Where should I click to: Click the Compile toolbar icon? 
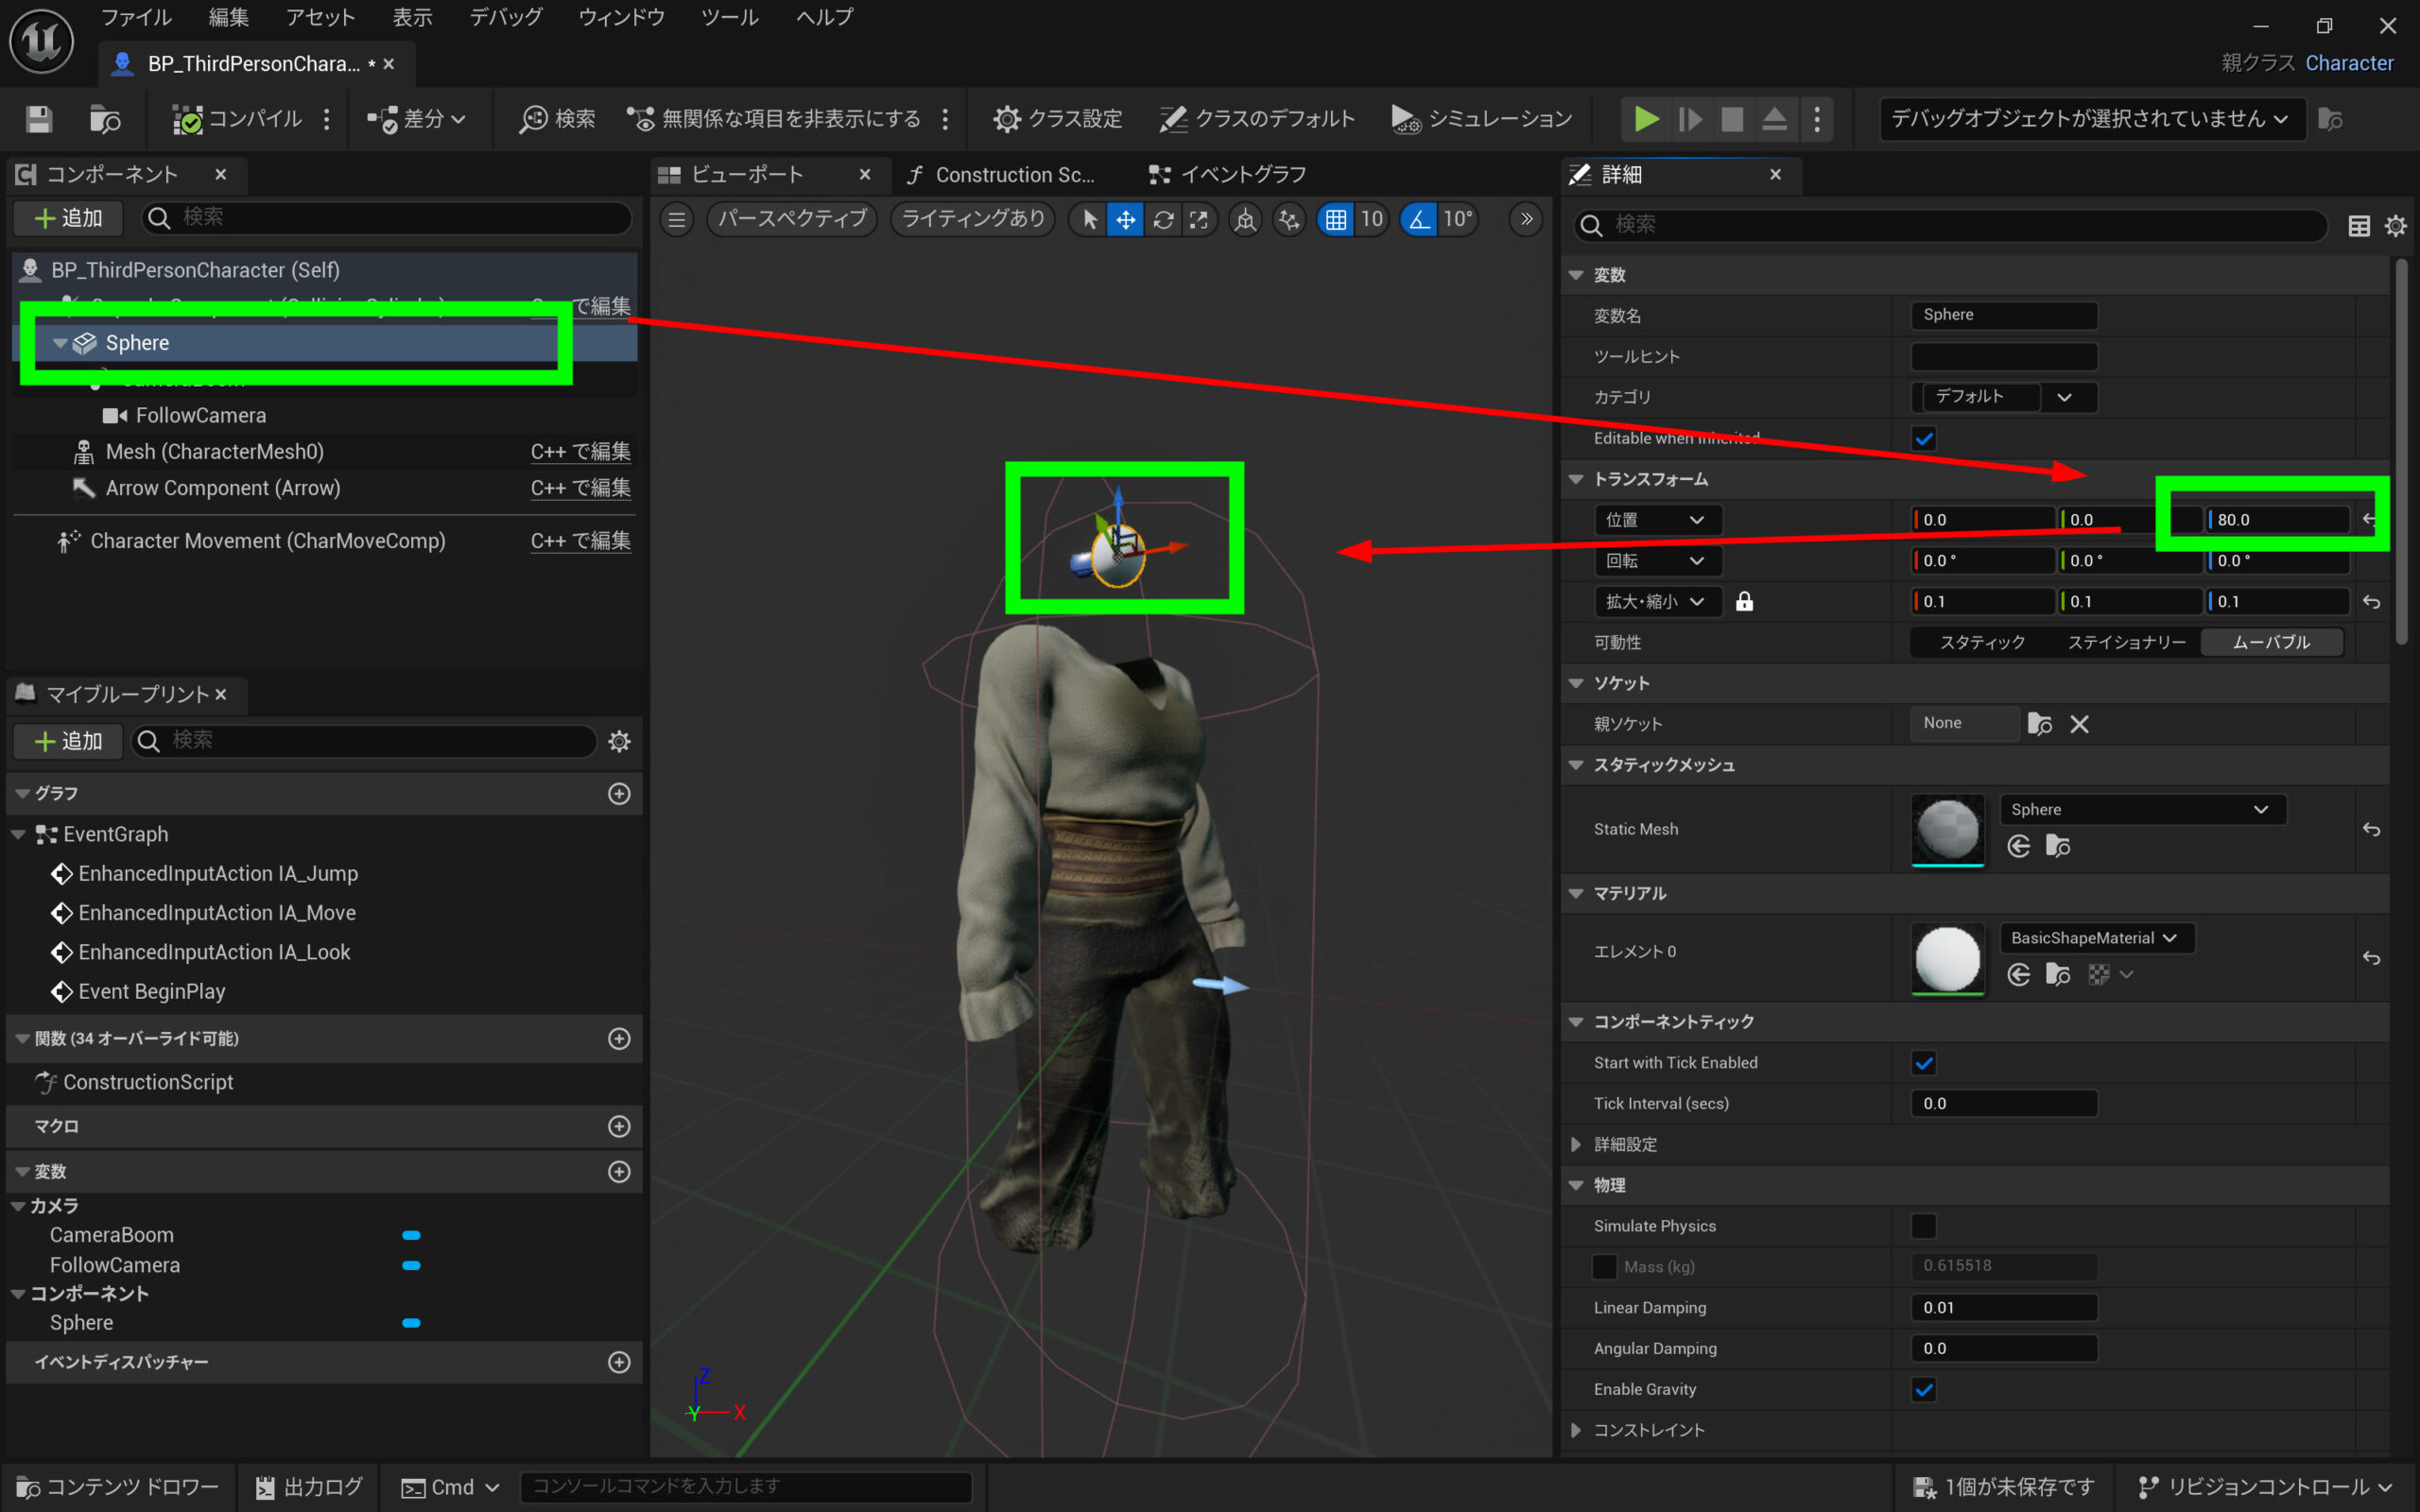188,119
